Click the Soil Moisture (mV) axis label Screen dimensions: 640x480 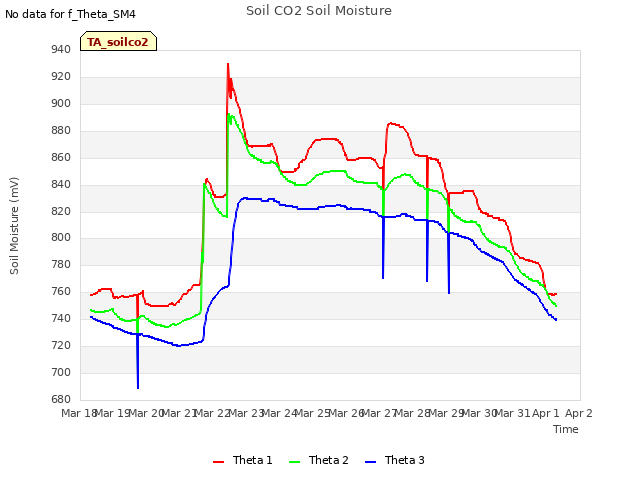pyautogui.click(x=14, y=226)
